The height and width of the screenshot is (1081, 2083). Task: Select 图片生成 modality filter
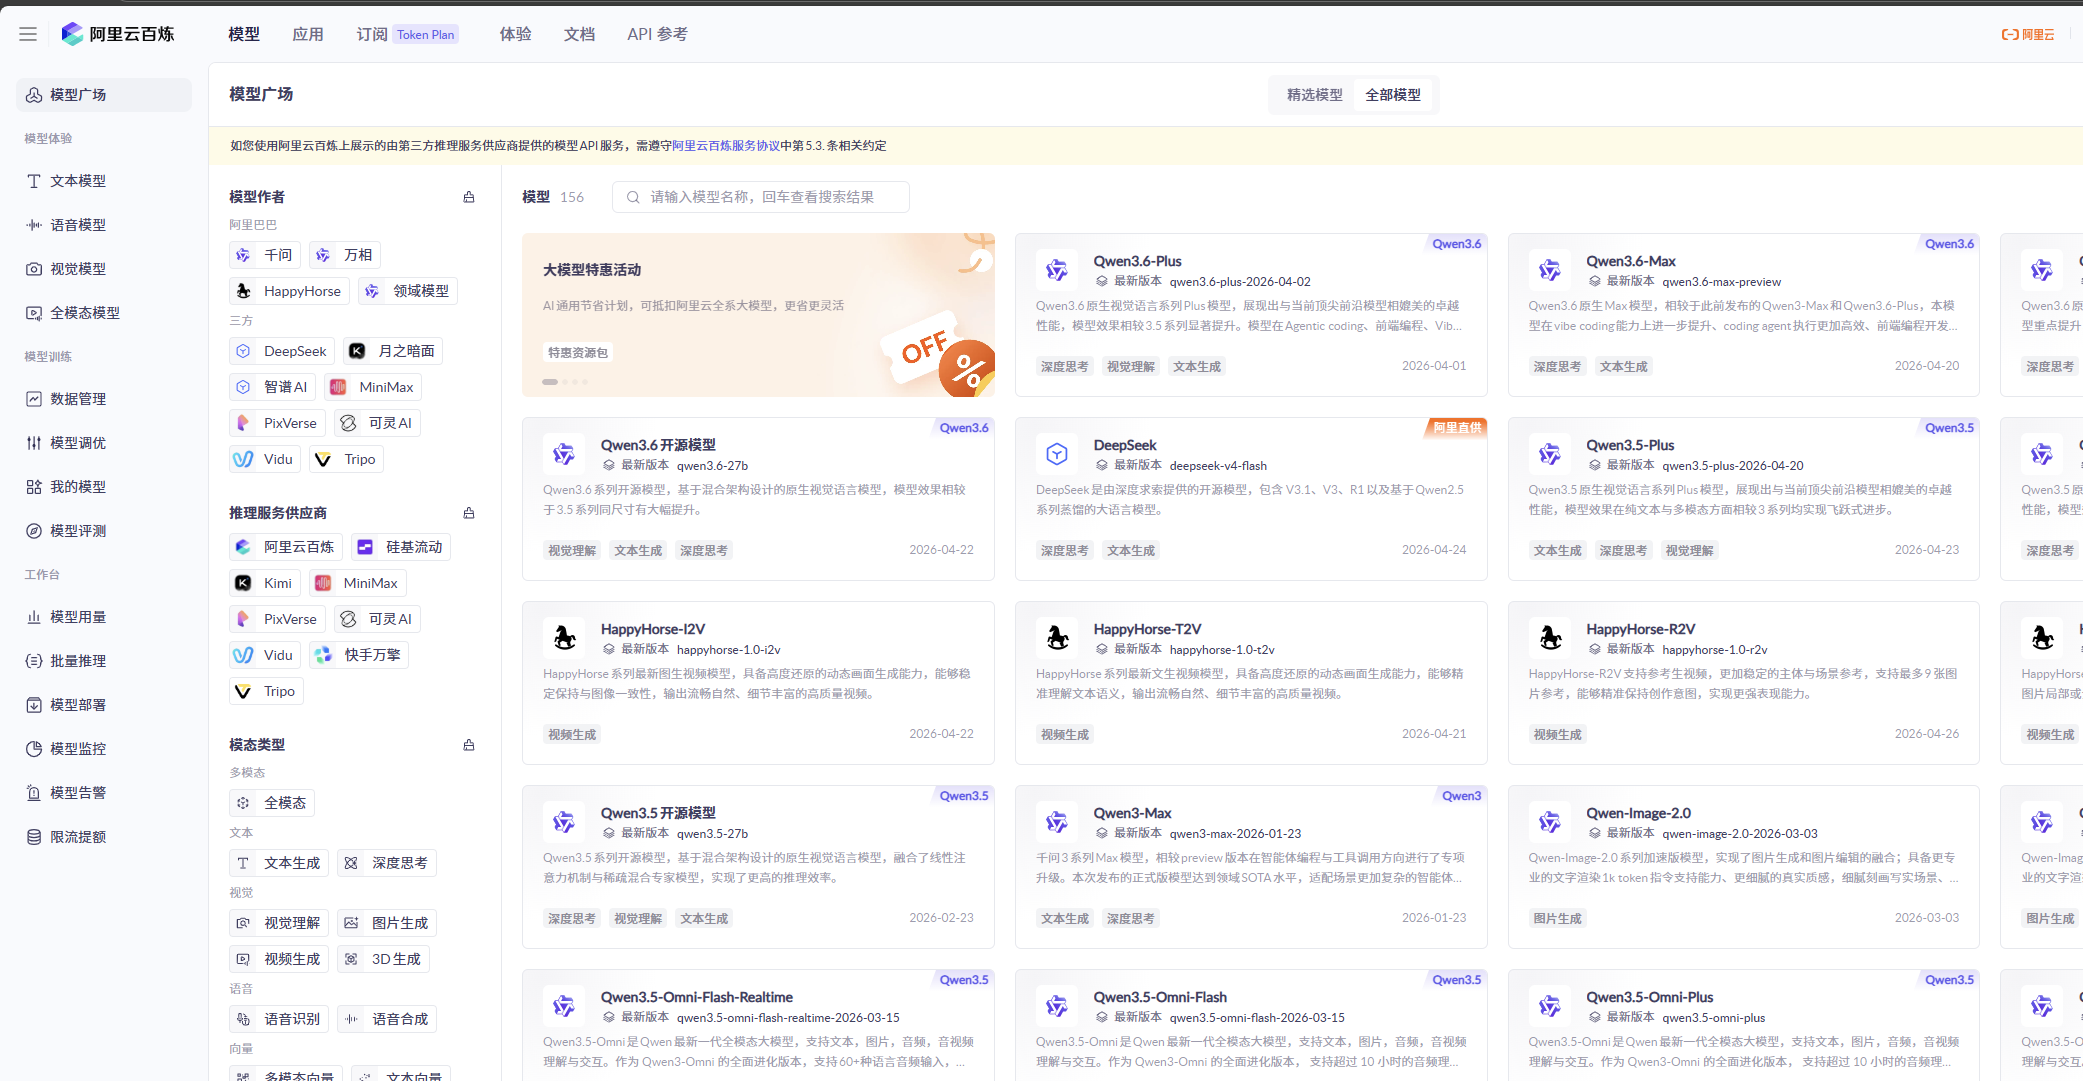(387, 923)
